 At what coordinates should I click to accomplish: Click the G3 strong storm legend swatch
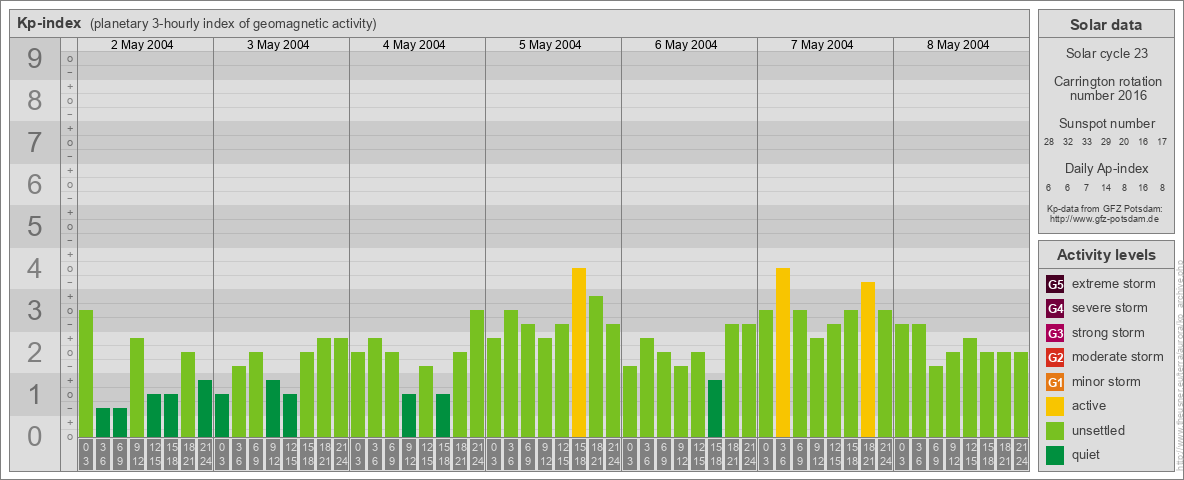pos(1055,333)
